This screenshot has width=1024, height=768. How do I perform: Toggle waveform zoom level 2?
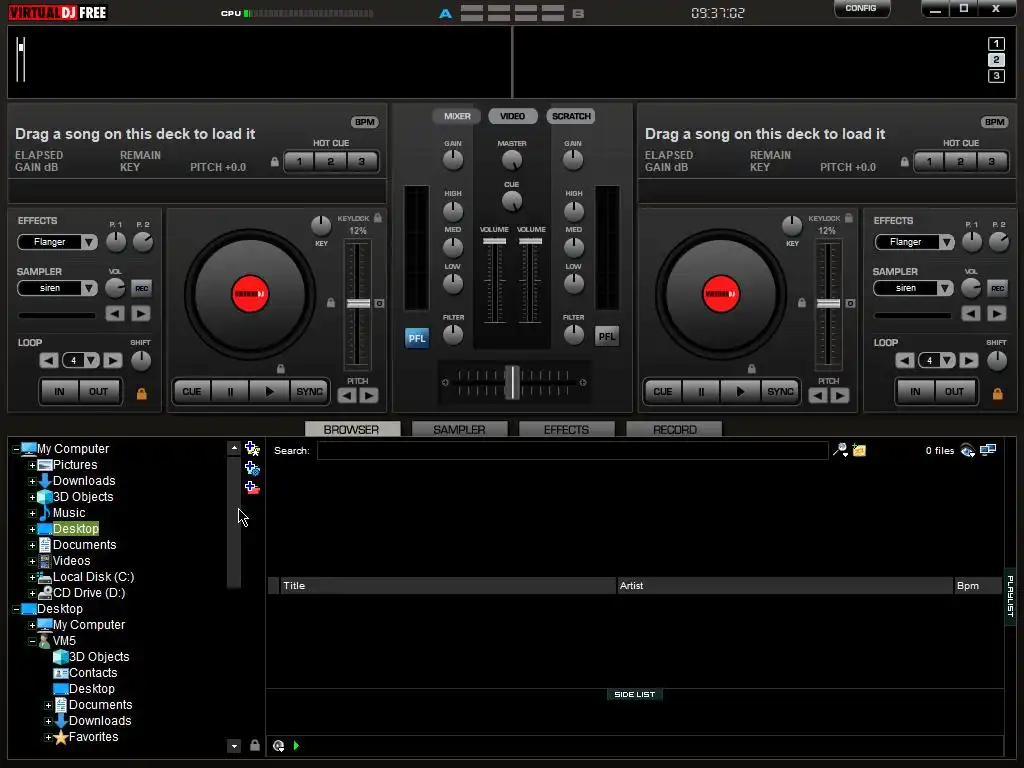(996, 60)
